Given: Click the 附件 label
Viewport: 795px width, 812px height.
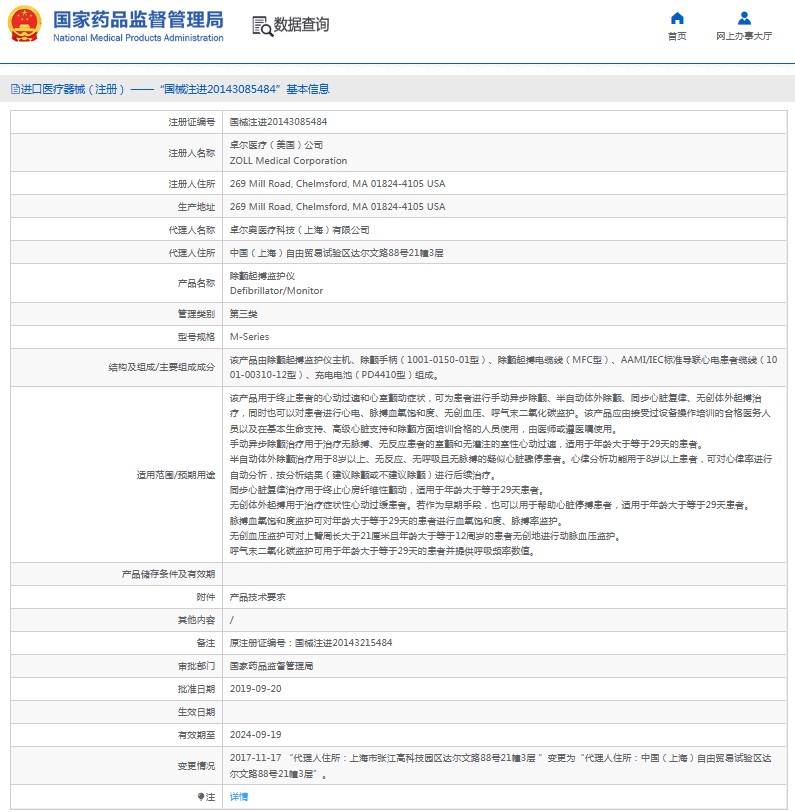Looking at the screenshot, I should point(206,597).
